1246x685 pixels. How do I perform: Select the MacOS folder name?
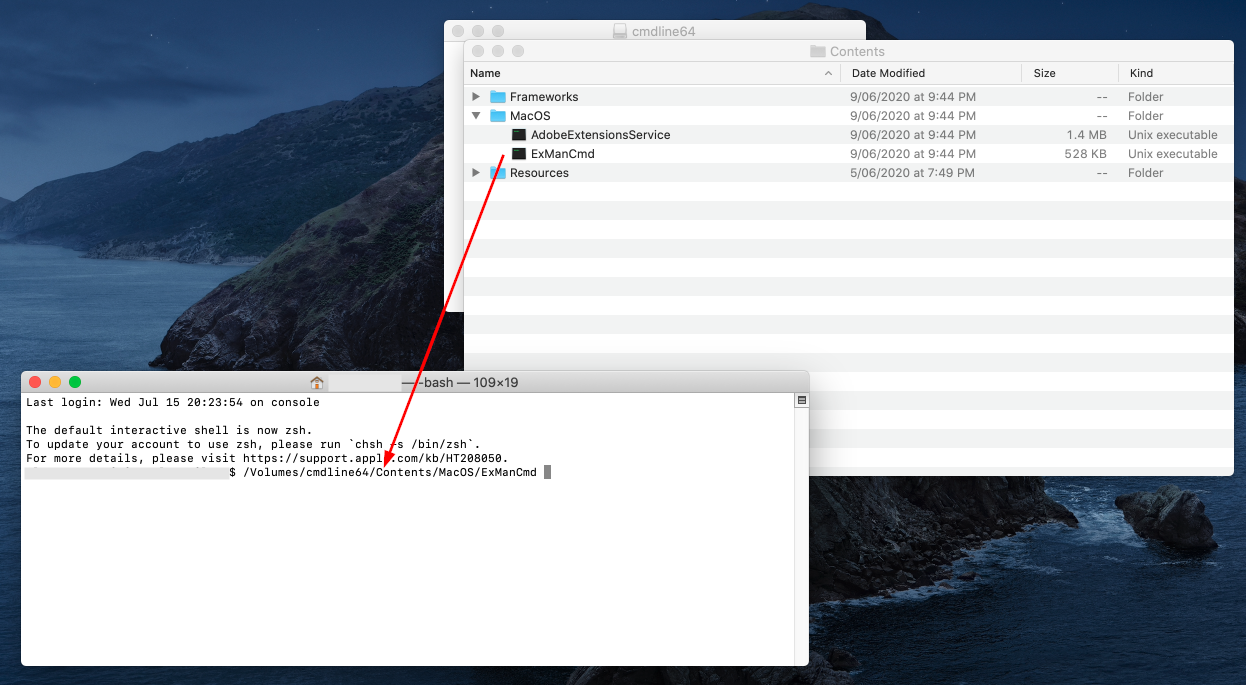(x=530, y=116)
